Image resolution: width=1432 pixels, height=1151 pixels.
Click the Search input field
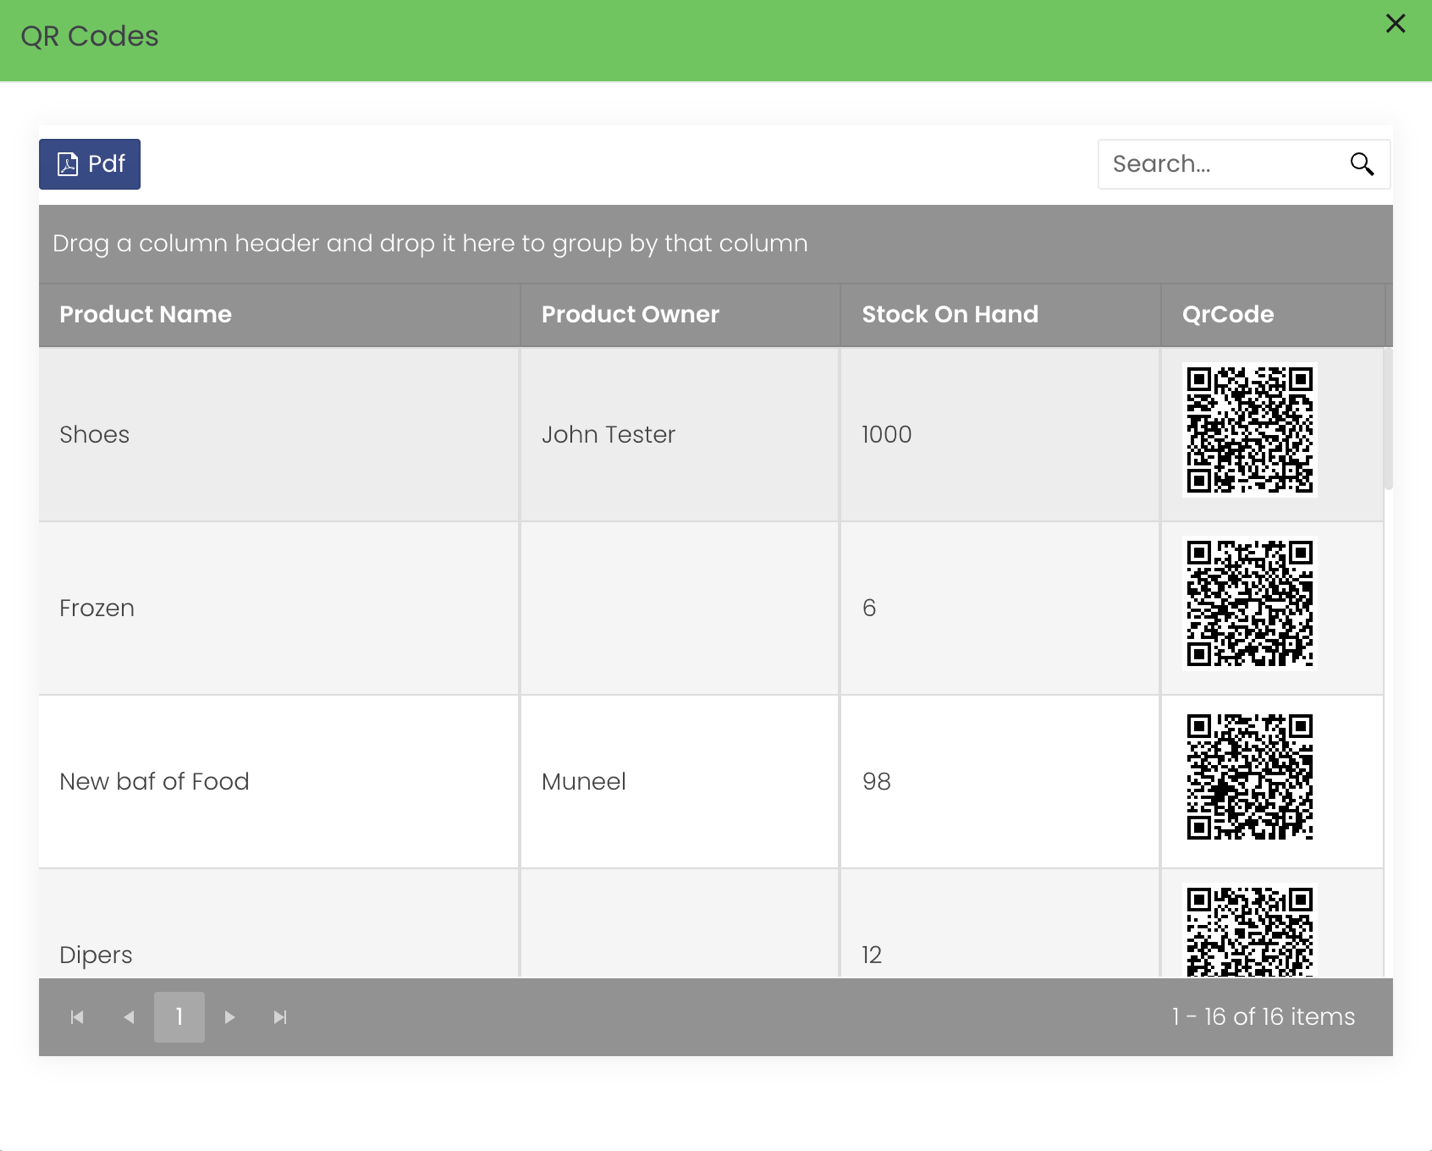pos(1210,163)
